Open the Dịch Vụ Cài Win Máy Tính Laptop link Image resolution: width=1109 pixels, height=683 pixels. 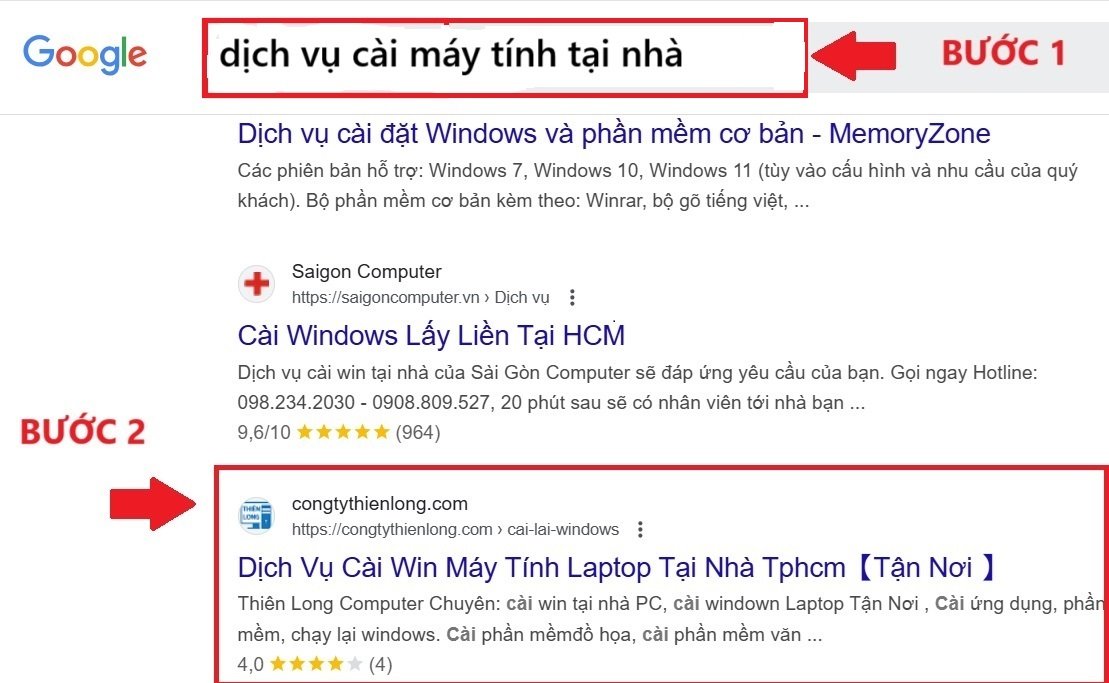617,567
